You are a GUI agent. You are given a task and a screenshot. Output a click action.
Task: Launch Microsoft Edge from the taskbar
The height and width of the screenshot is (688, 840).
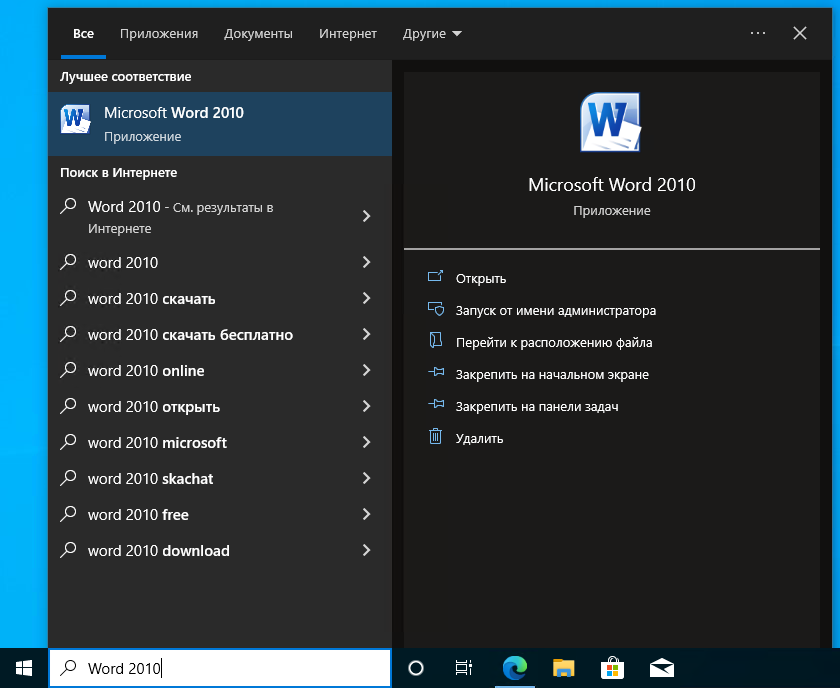pyautogui.click(x=514, y=668)
